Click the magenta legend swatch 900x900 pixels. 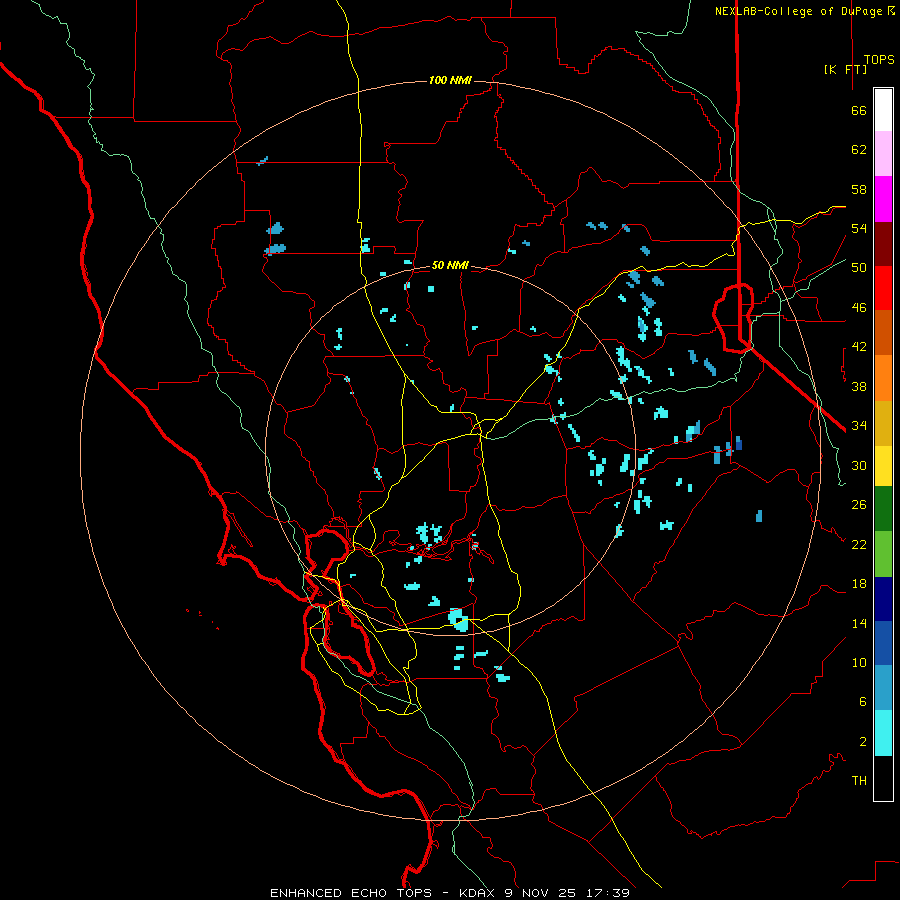pyautogui.click(x=883, y=199)
